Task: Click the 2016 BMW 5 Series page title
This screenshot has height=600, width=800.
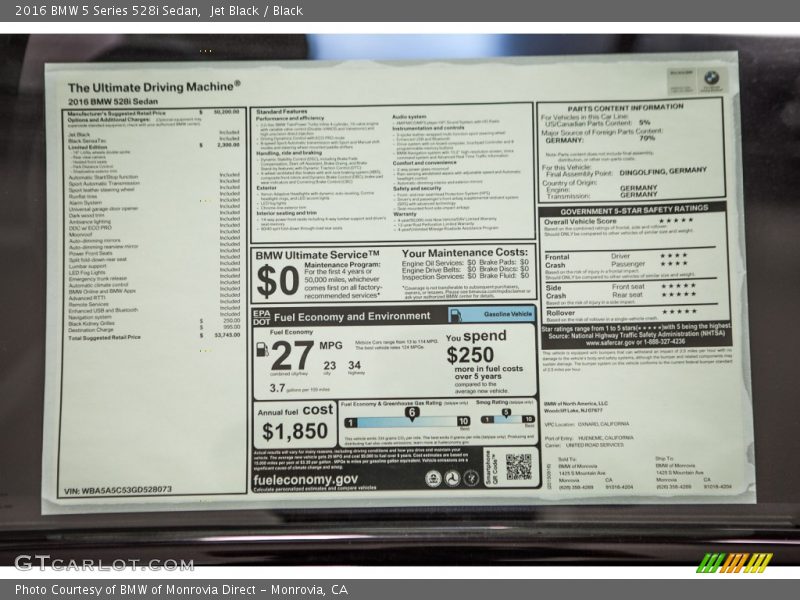Action: [x=157, y=11]
